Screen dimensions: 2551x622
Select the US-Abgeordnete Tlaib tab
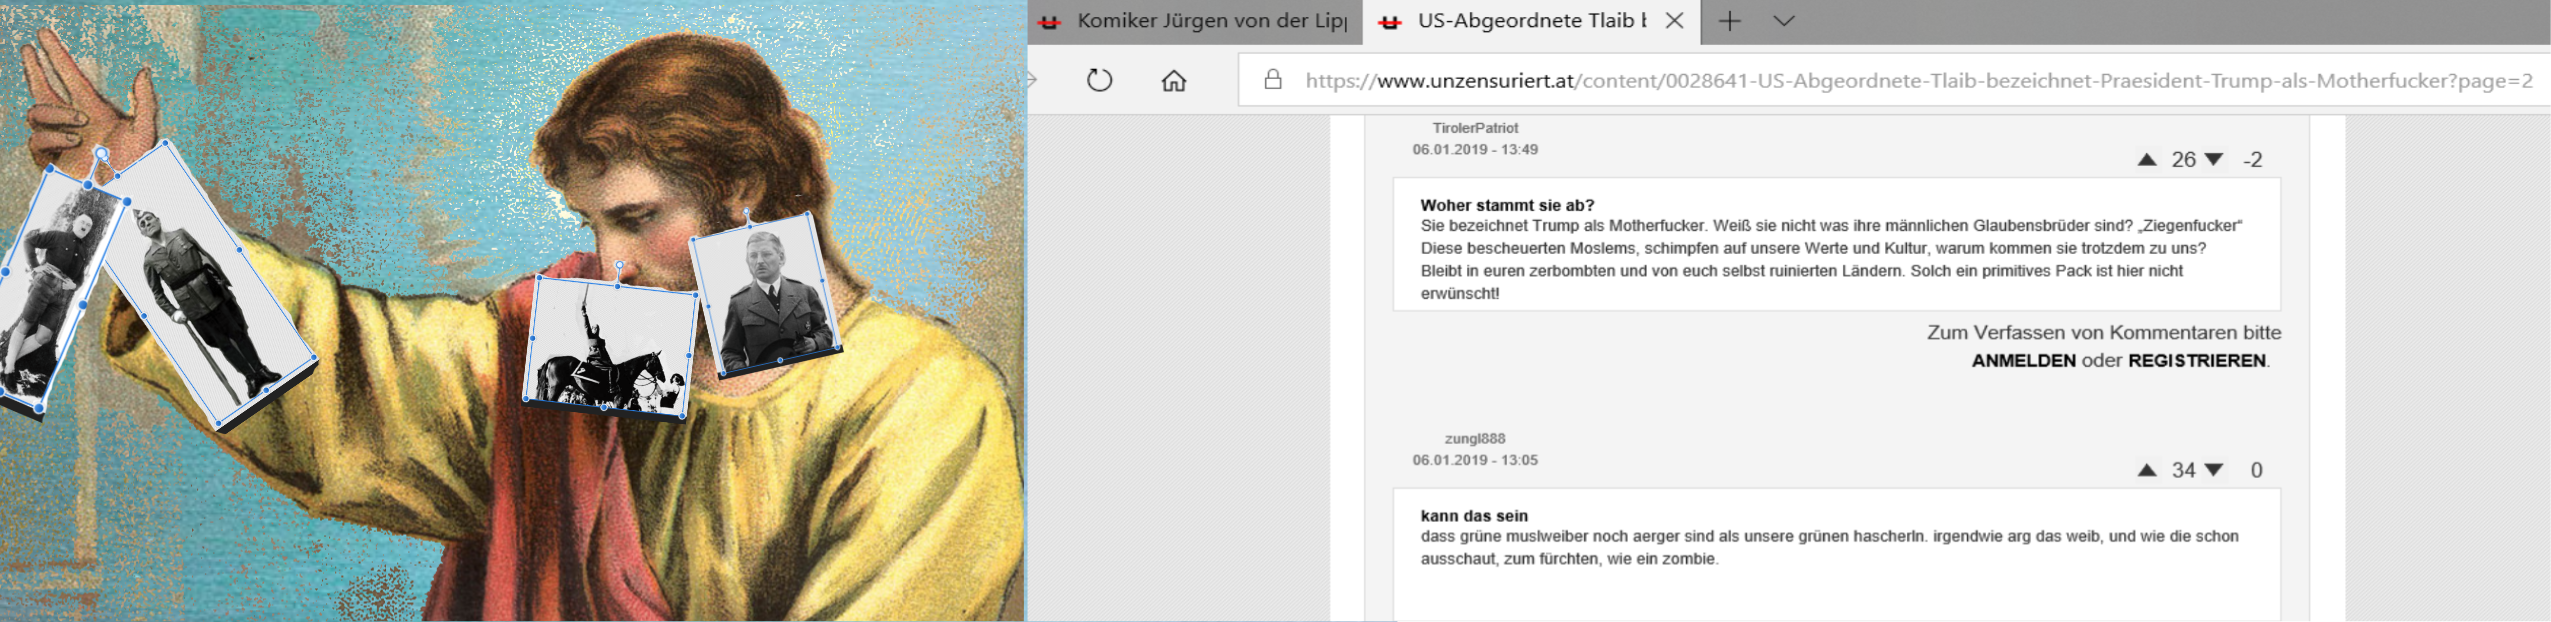pyautogui.click(x=1520, y=21)
